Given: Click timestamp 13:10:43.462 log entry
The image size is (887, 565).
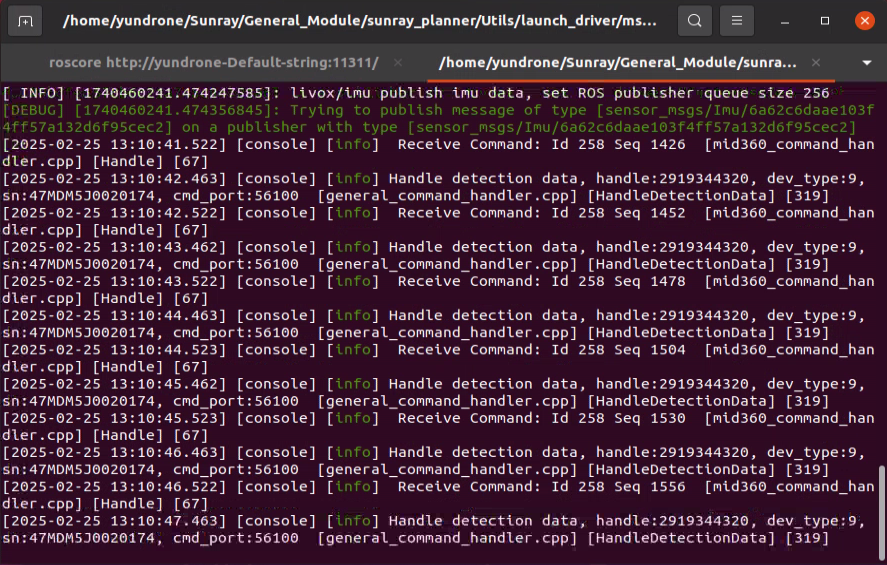Looking at the screenshot, I should click(x=434, y=256).
